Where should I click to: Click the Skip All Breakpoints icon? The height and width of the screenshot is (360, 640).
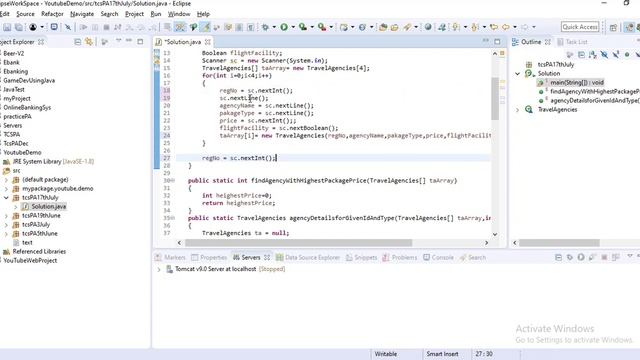click(68, 27)
